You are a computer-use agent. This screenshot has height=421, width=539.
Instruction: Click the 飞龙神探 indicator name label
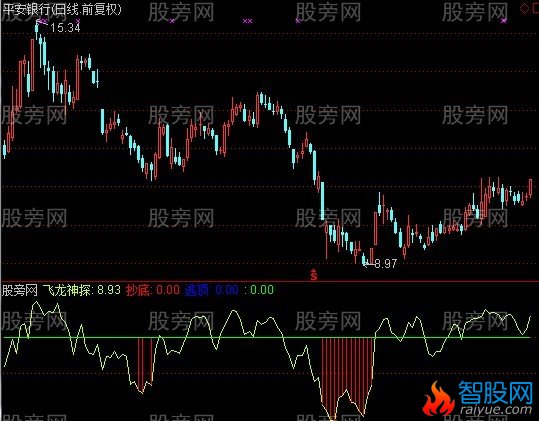pos(67,290)
